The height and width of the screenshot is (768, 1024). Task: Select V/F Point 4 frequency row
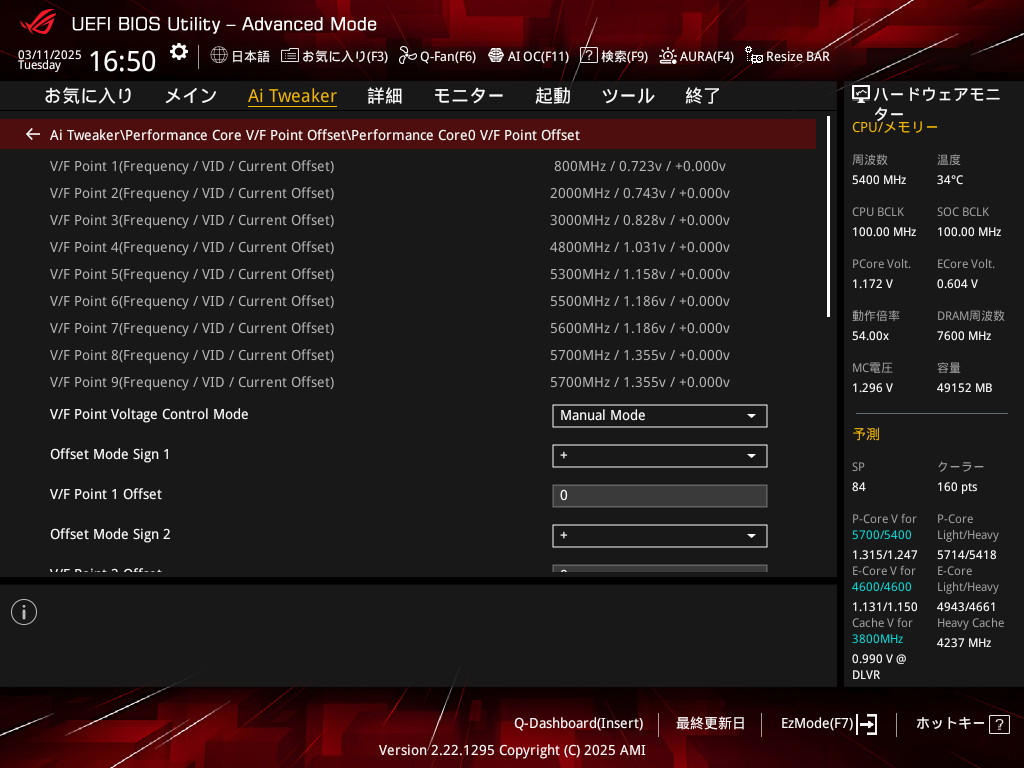408,247
